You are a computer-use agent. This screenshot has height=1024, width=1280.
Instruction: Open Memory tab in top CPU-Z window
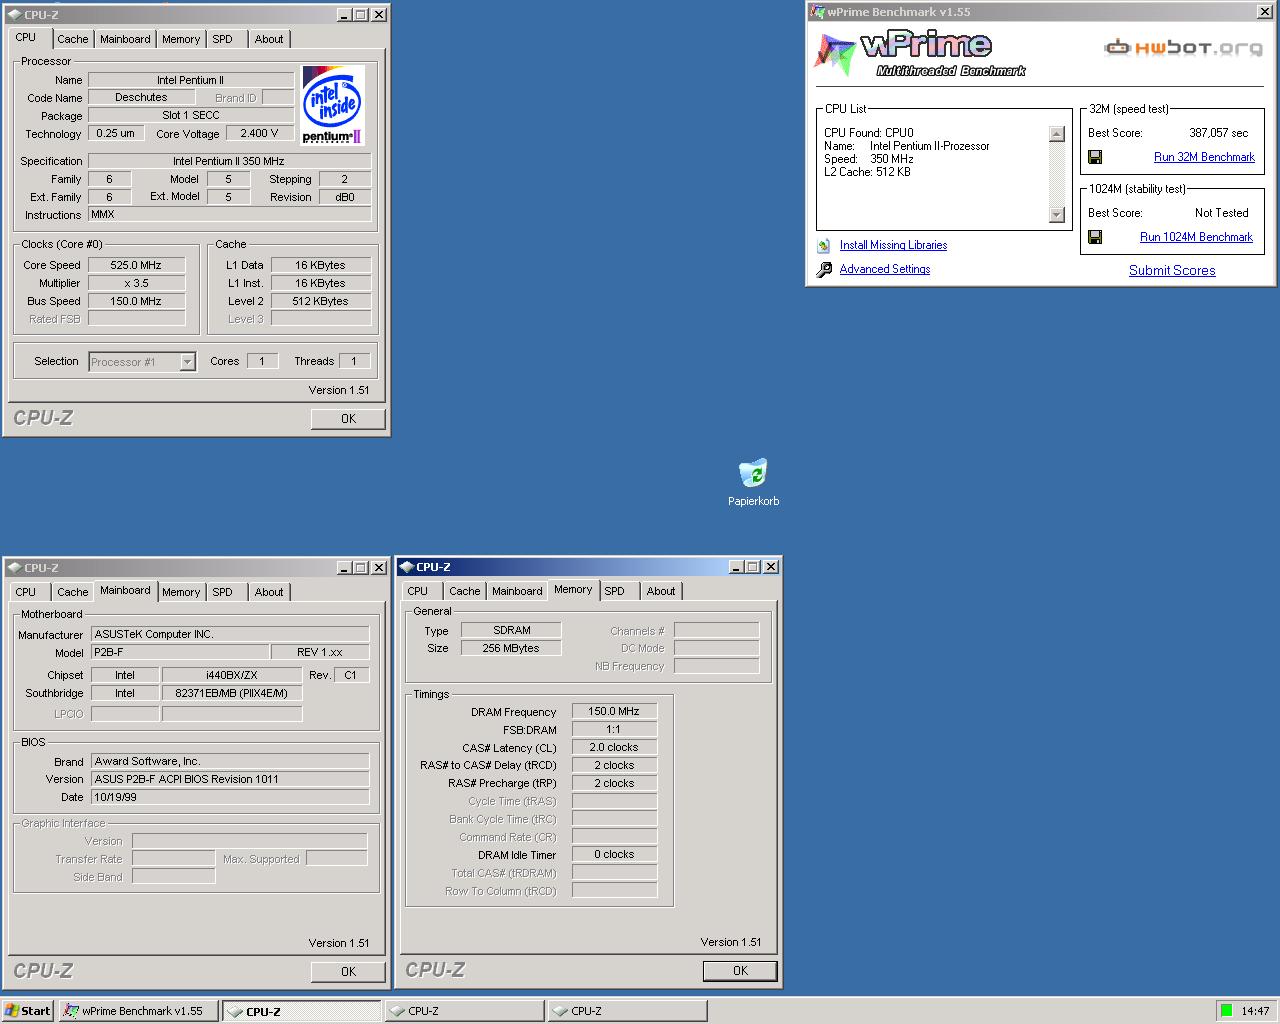tap(181, 39)
